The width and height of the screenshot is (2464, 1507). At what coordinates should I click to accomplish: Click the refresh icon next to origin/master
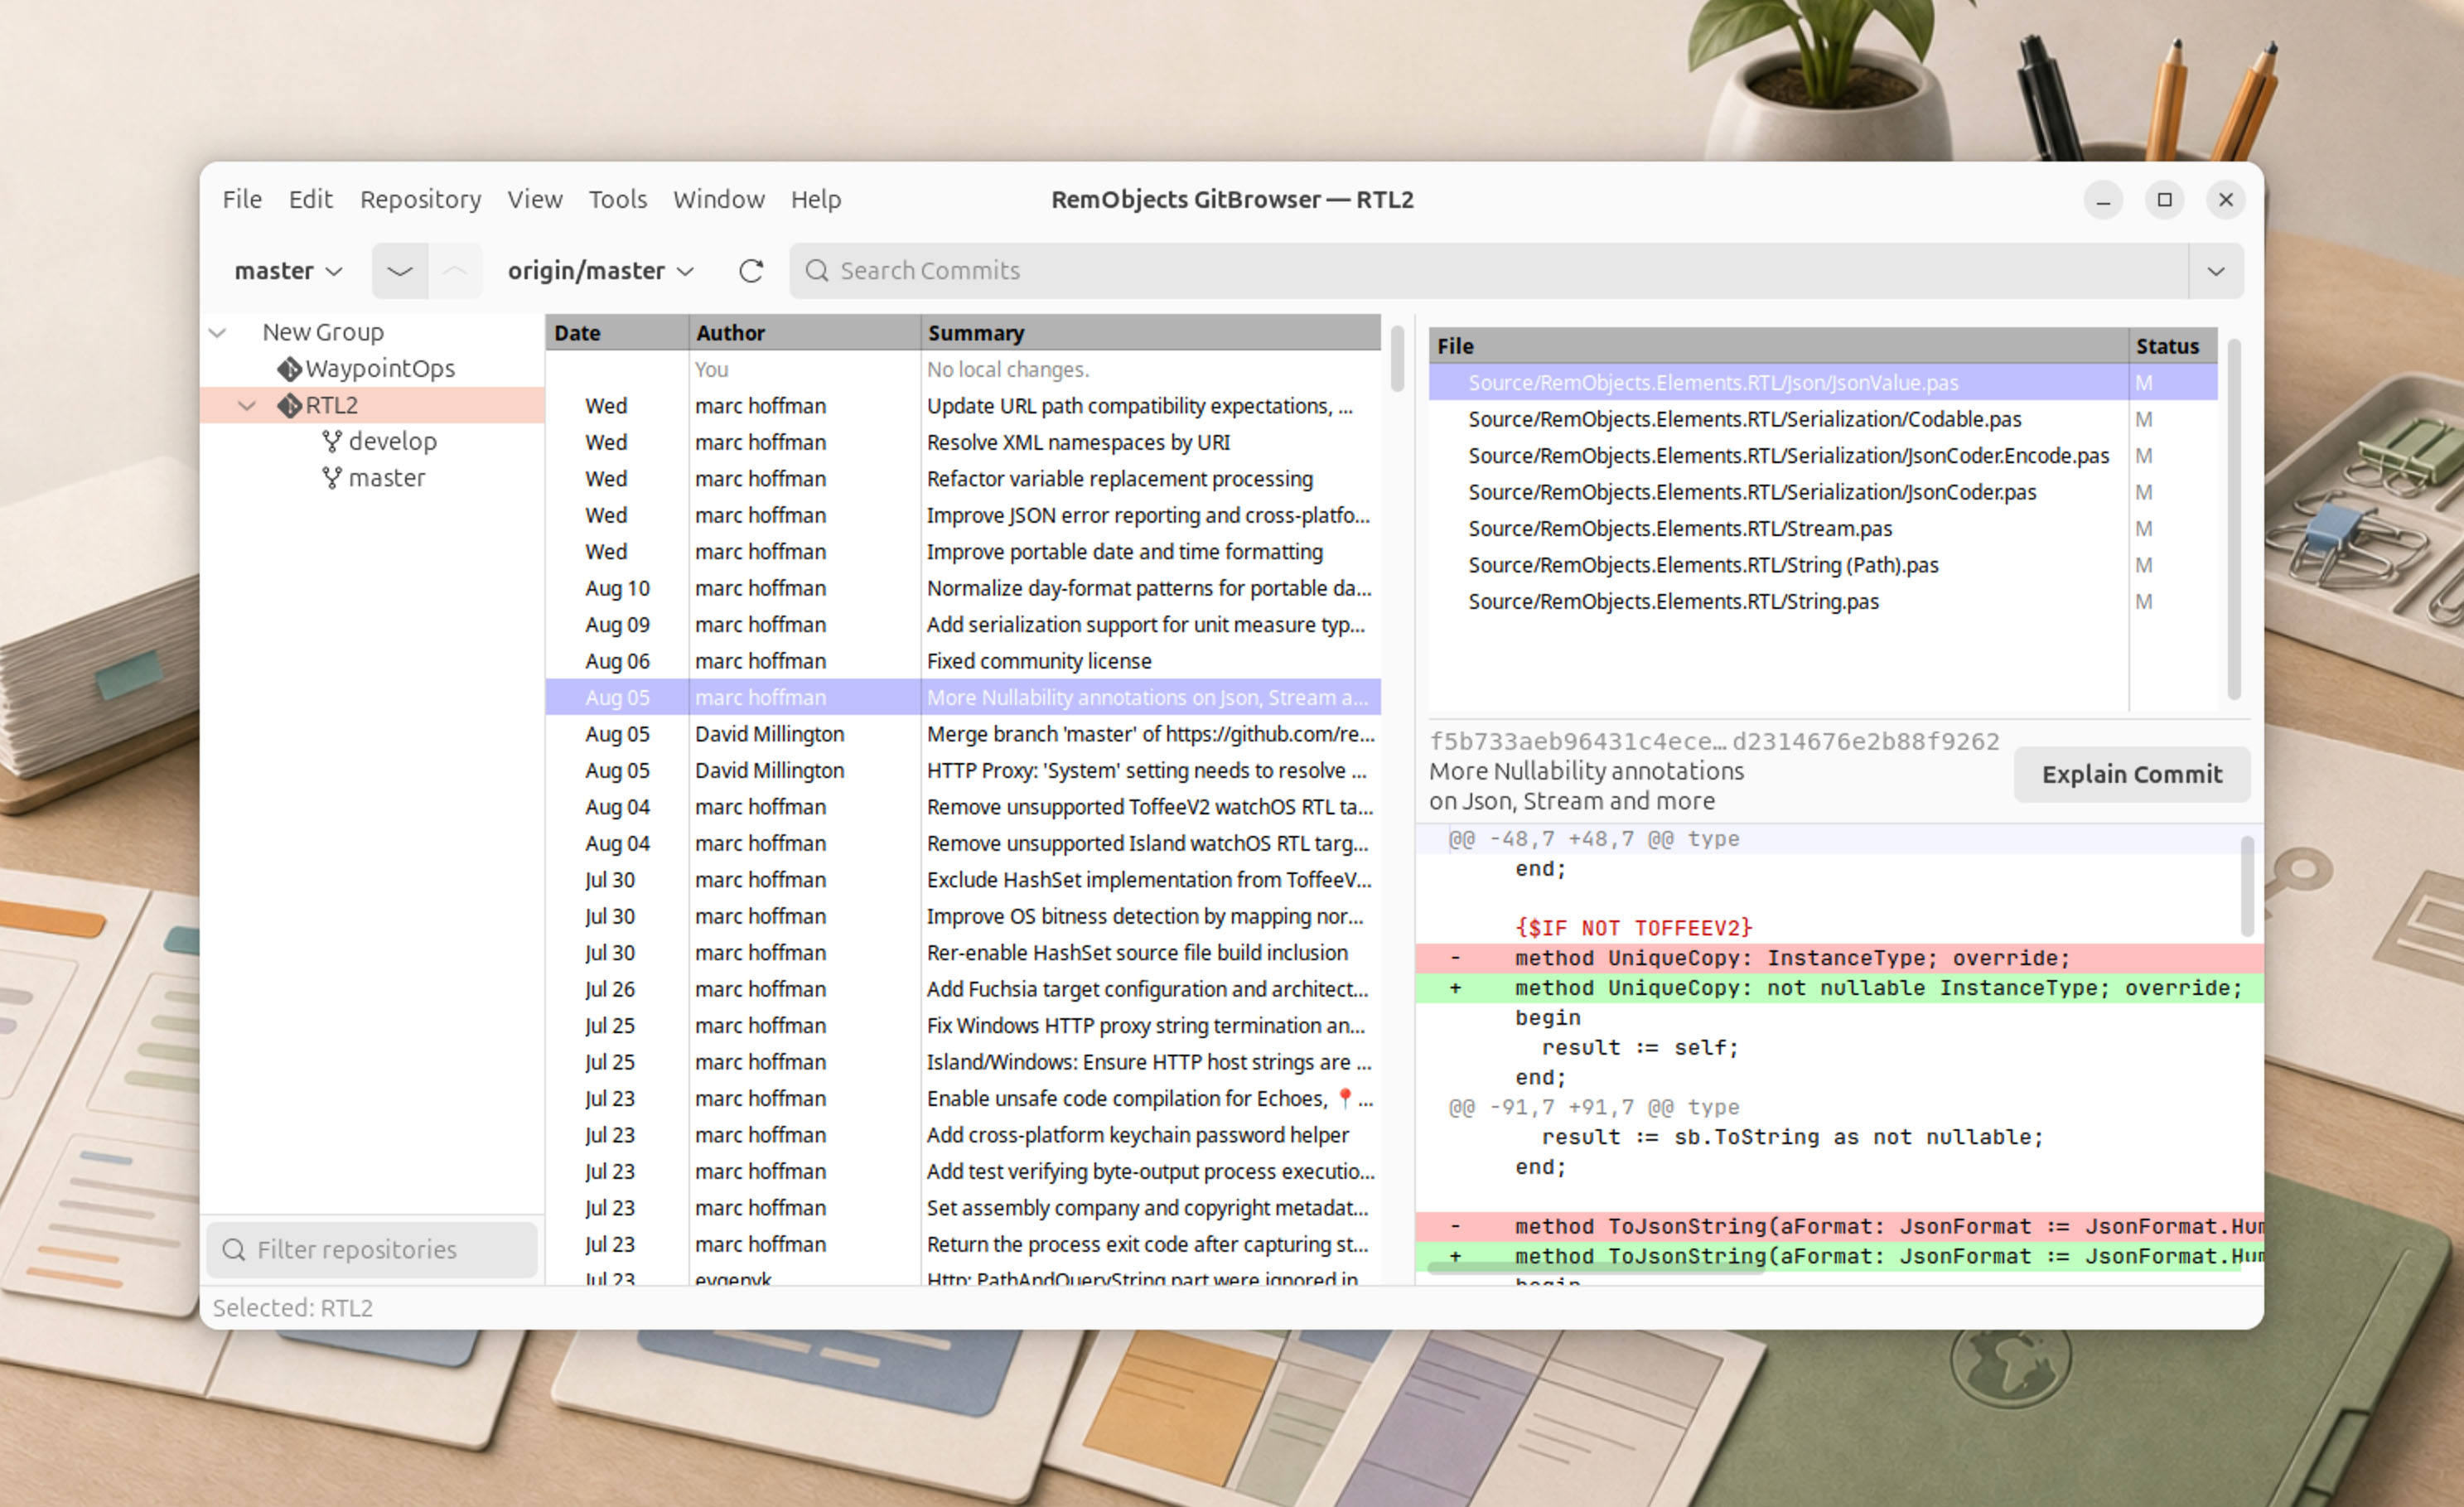coord(751,271)
